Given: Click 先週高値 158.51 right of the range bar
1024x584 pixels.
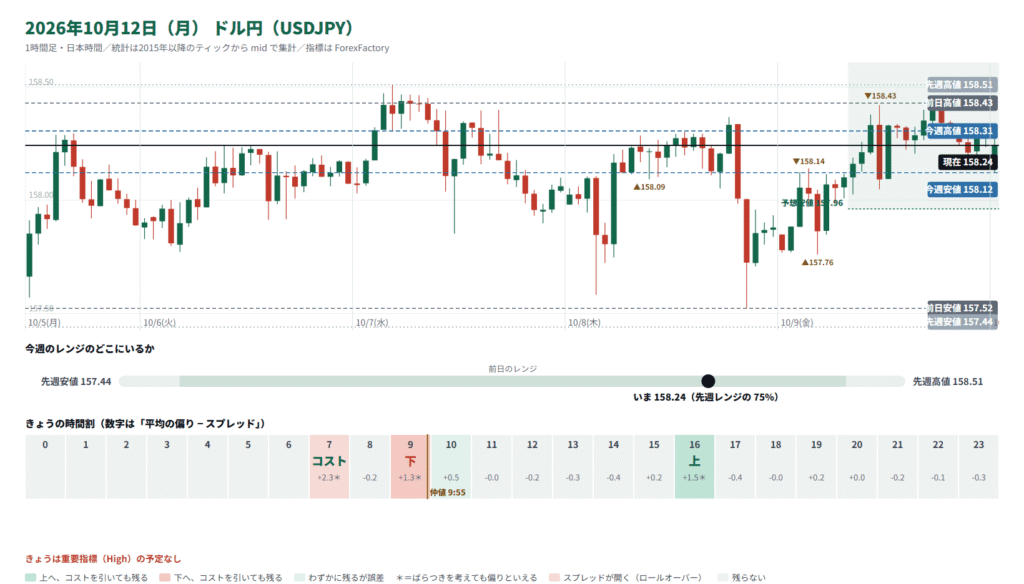Looking at the screenshot, I should [x=948, y=381].
